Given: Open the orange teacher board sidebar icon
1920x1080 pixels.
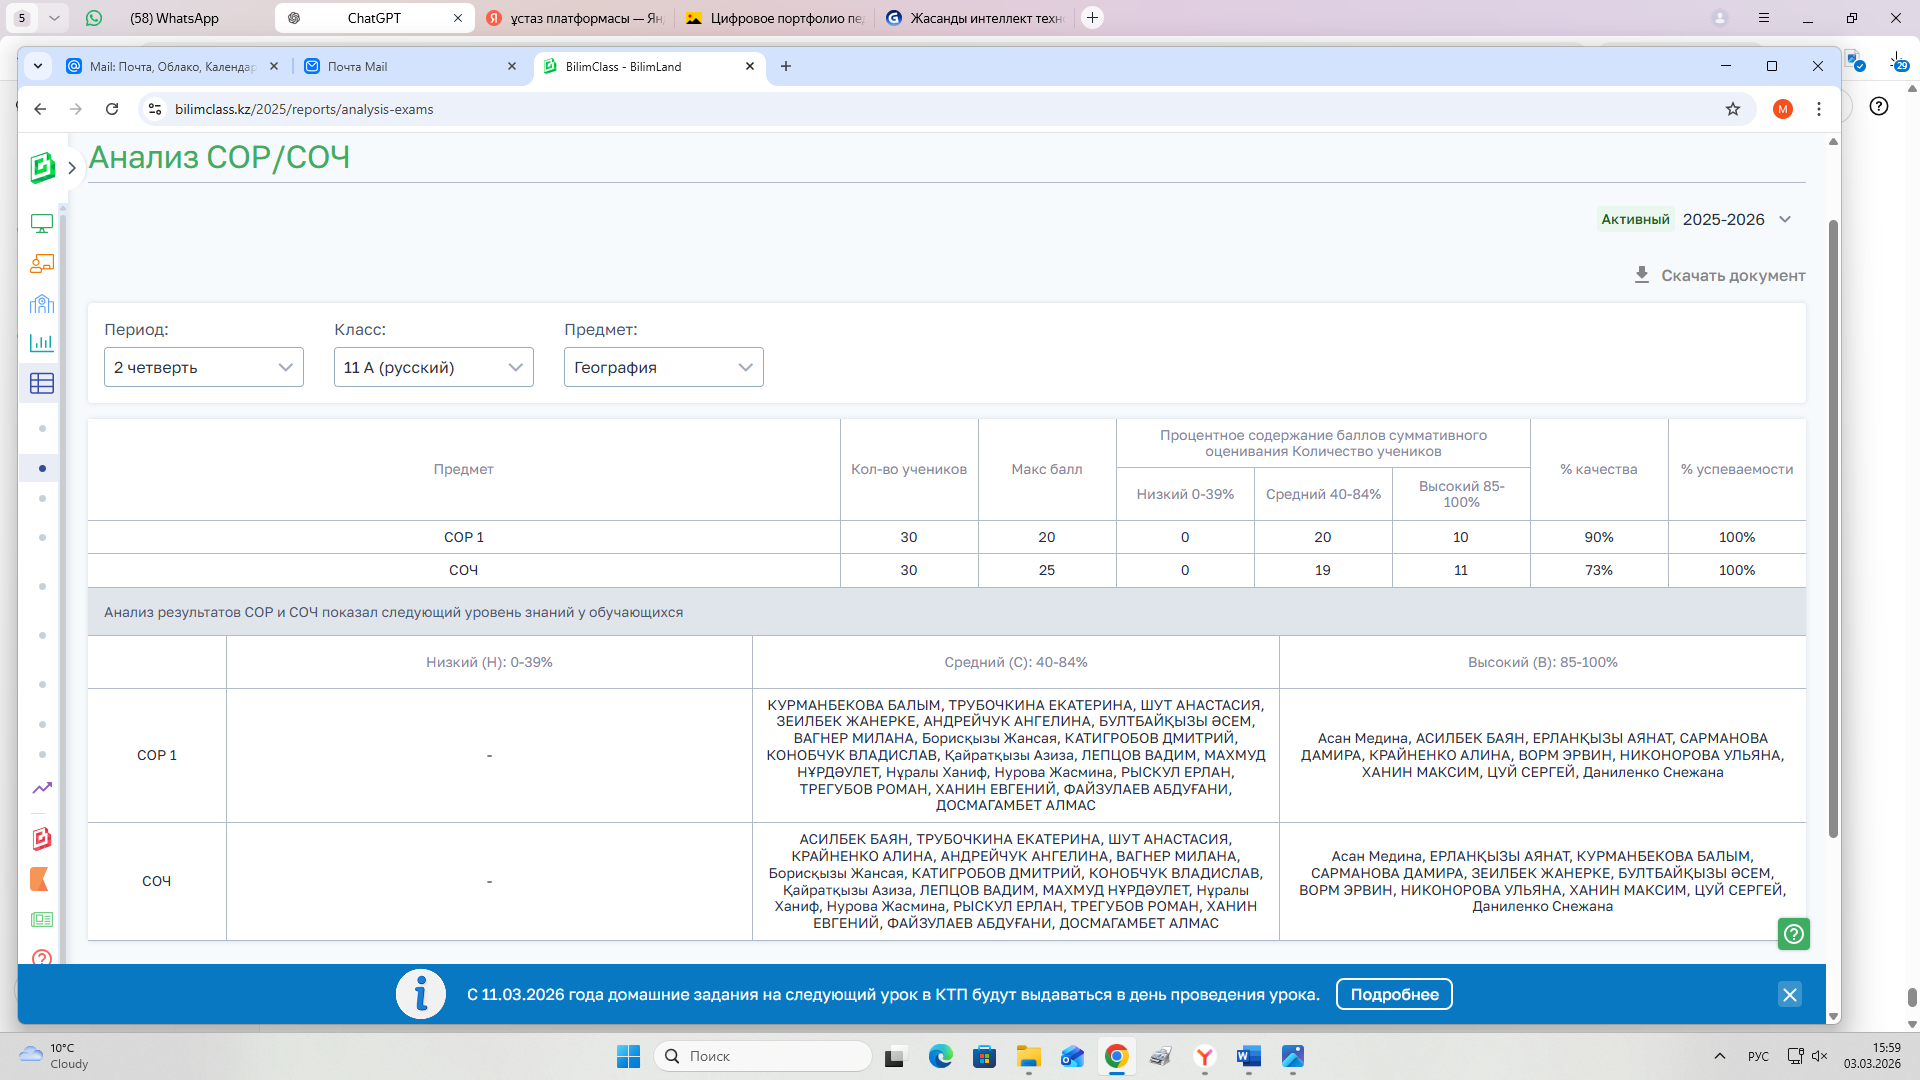Looking at the screenshot, I should tap(41, 264).
